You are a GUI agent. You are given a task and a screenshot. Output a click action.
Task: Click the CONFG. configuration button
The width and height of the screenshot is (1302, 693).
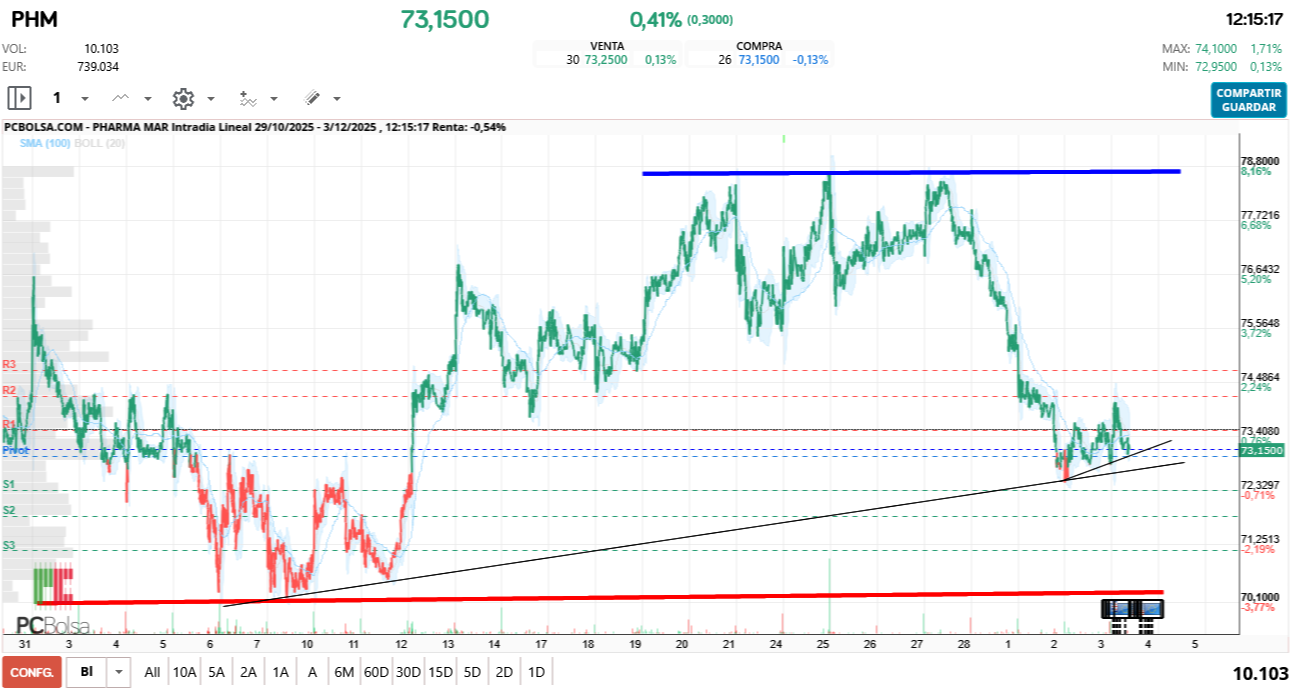tap(33, 672)
